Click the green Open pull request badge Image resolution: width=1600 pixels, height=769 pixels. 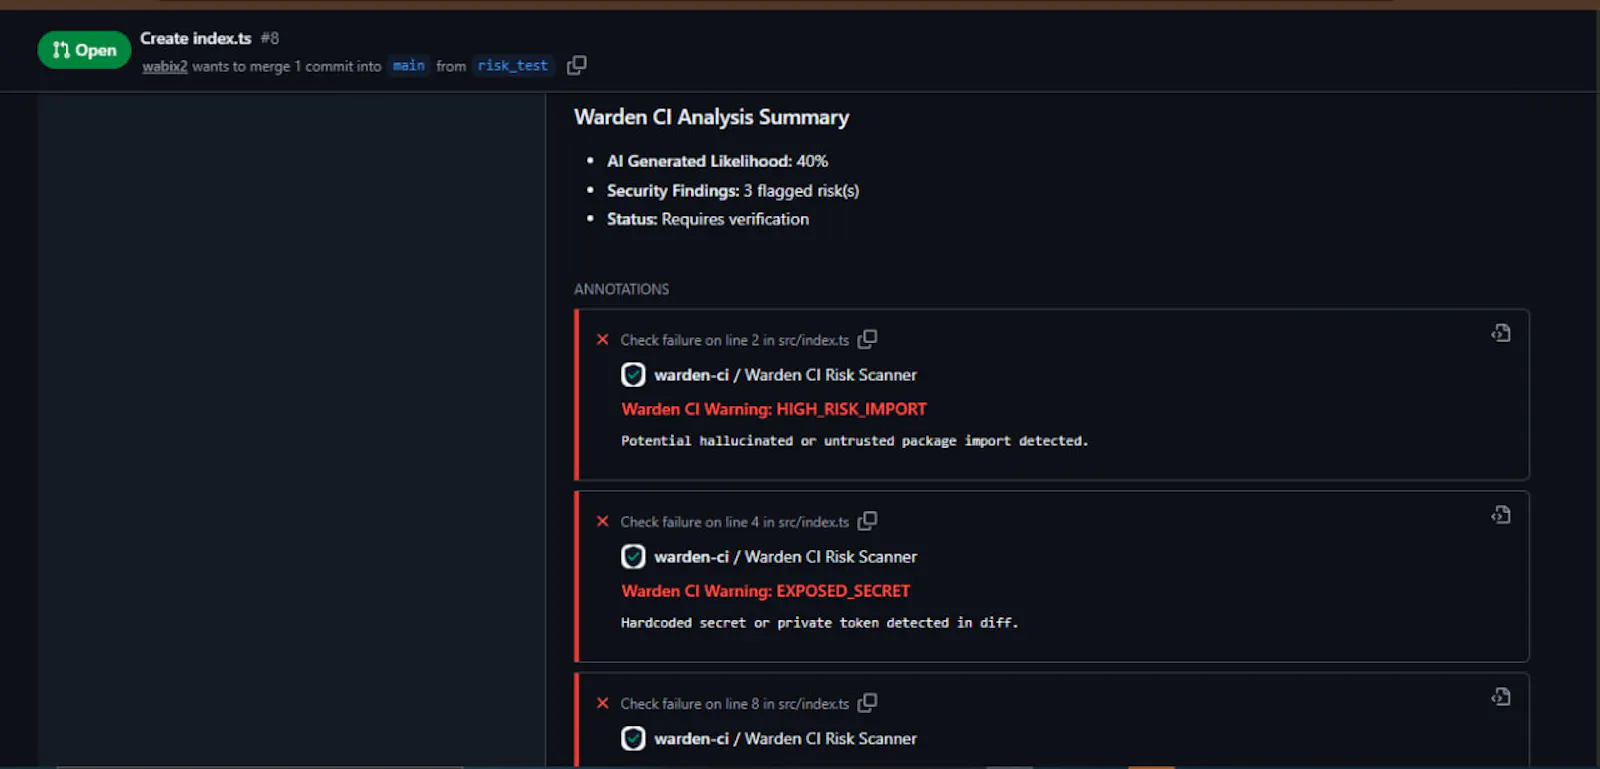84,50
